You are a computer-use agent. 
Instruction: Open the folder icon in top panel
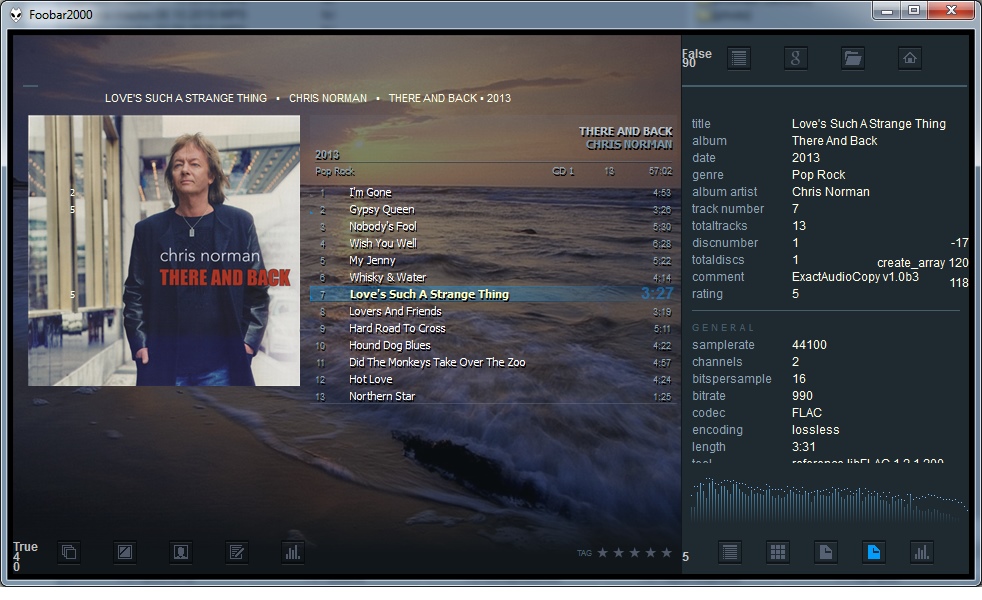click(852, 58)
